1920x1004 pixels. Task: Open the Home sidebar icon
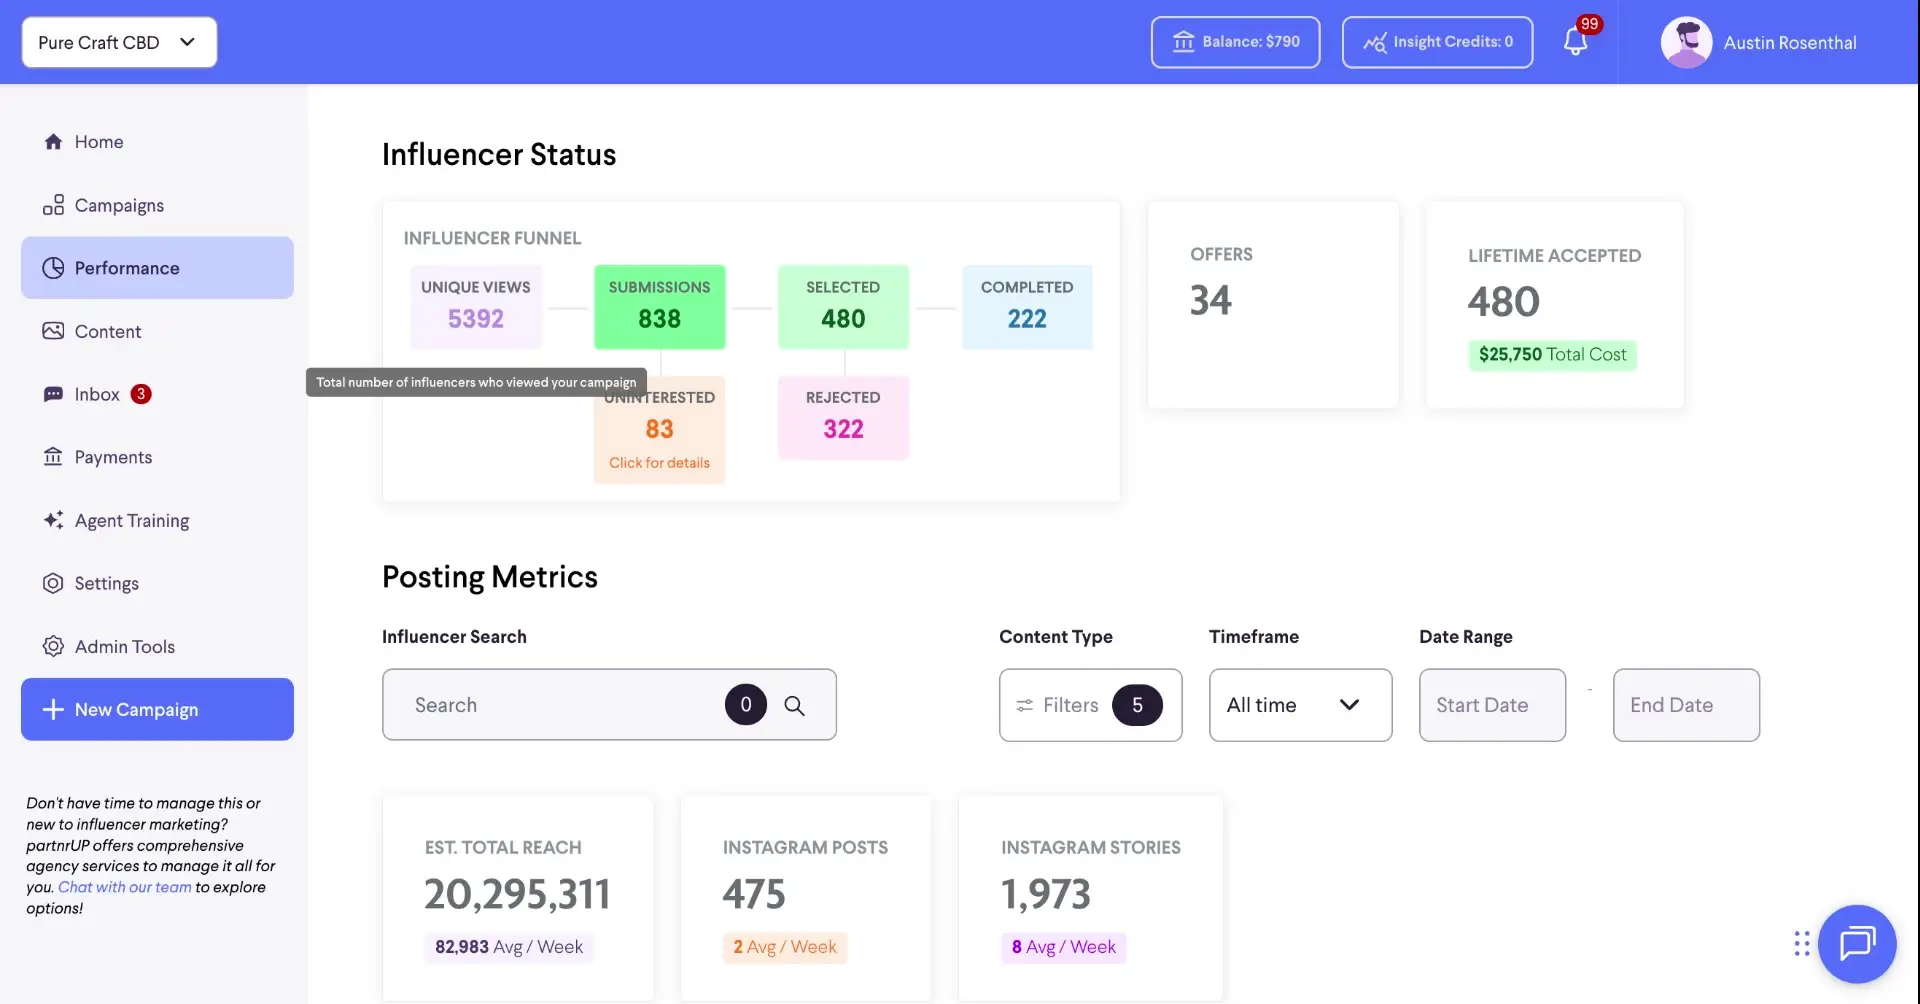pos(53,141)
